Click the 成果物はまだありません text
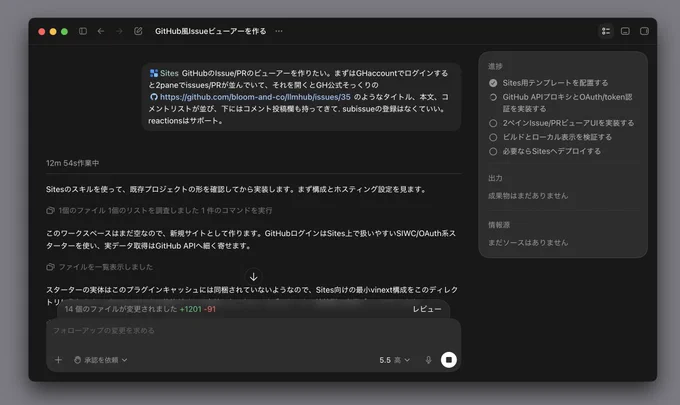The height and width of the screenshot is (405, 680). (528, 196)
